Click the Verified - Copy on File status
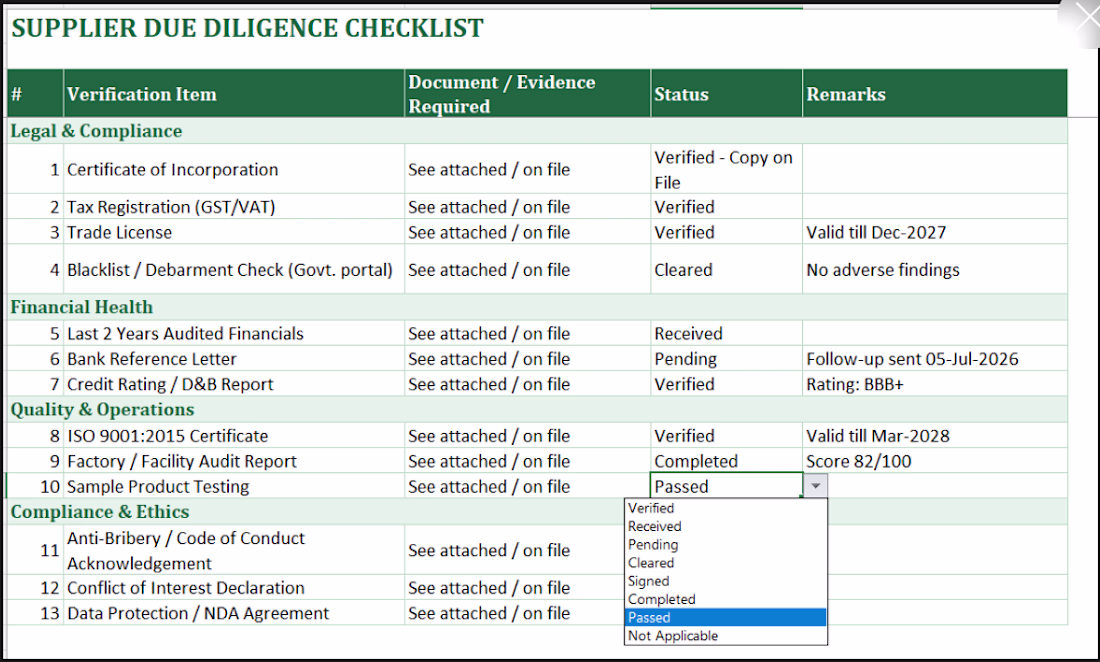The image size is (1100, 662). tap(727, 169)
